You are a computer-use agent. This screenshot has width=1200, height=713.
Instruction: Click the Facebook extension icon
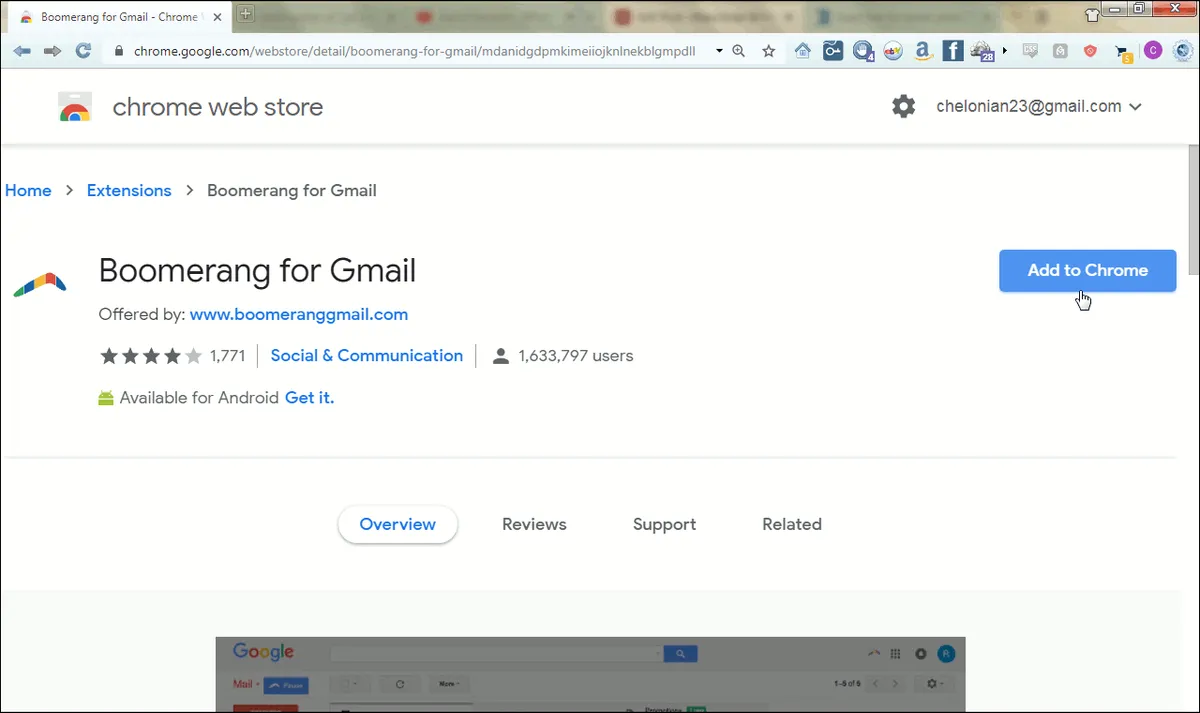(x=953, y=51)
